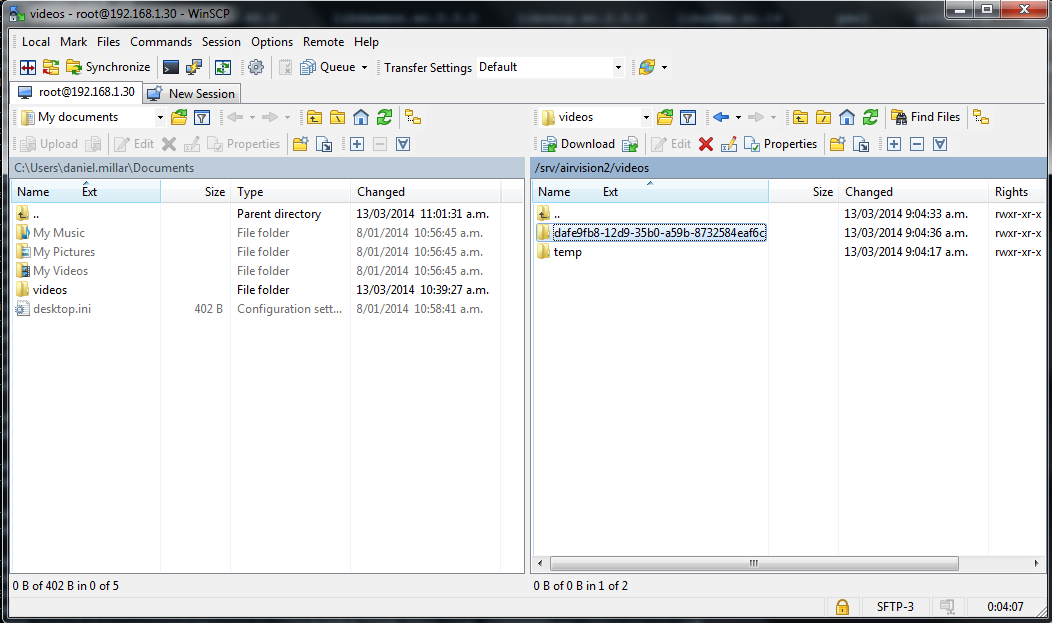The width and height of the screenshot is (1052, 623).
Task: Refresh the local panel
Action: [384, 118]
